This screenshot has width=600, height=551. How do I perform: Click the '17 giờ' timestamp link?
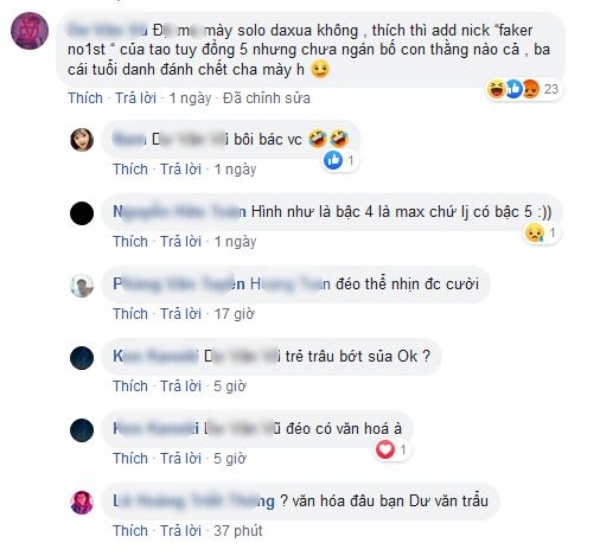(x=234, y=314)
